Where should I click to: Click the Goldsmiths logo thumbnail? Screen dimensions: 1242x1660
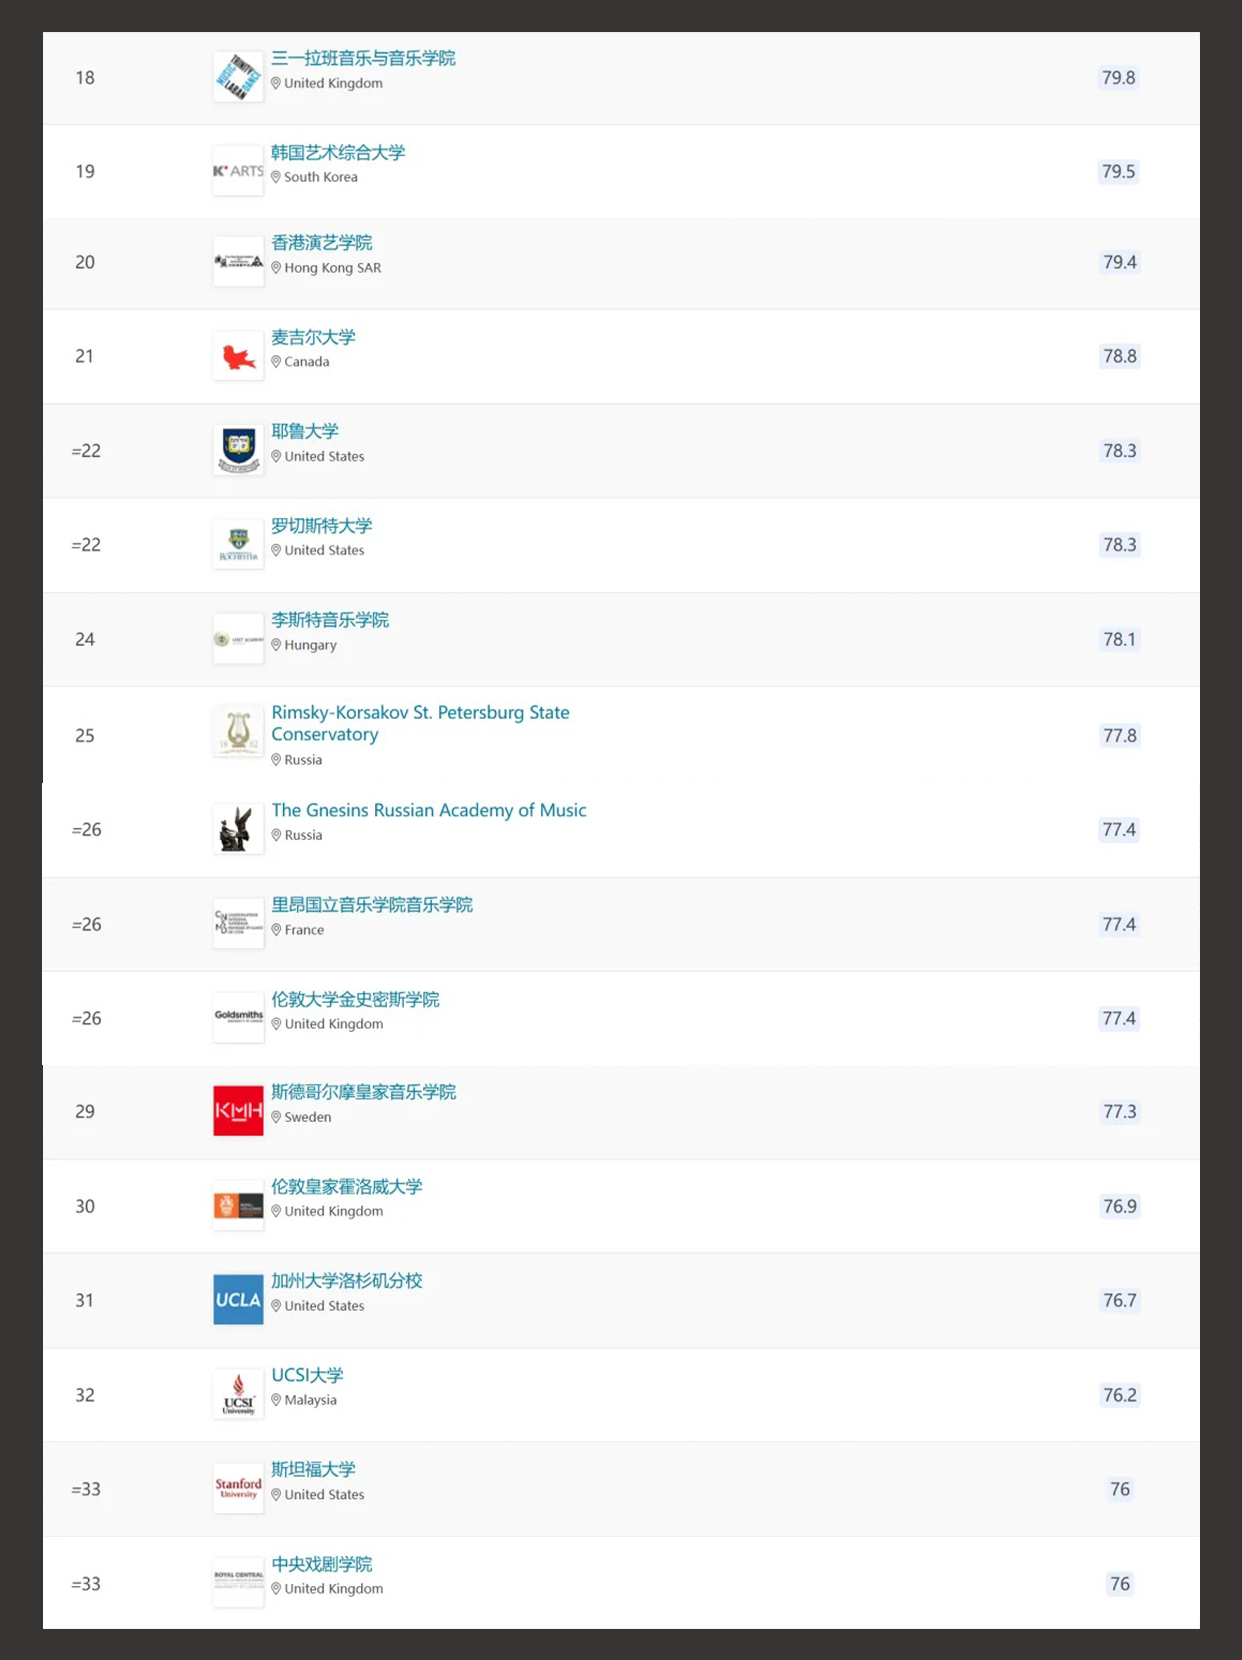(x=238, y=1017)
